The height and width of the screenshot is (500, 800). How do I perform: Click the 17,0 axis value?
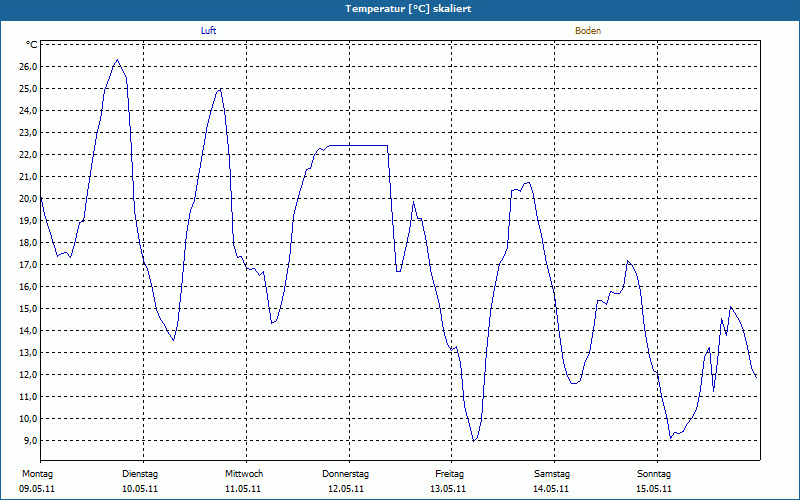pyautogui.click(x=28, y=264)
